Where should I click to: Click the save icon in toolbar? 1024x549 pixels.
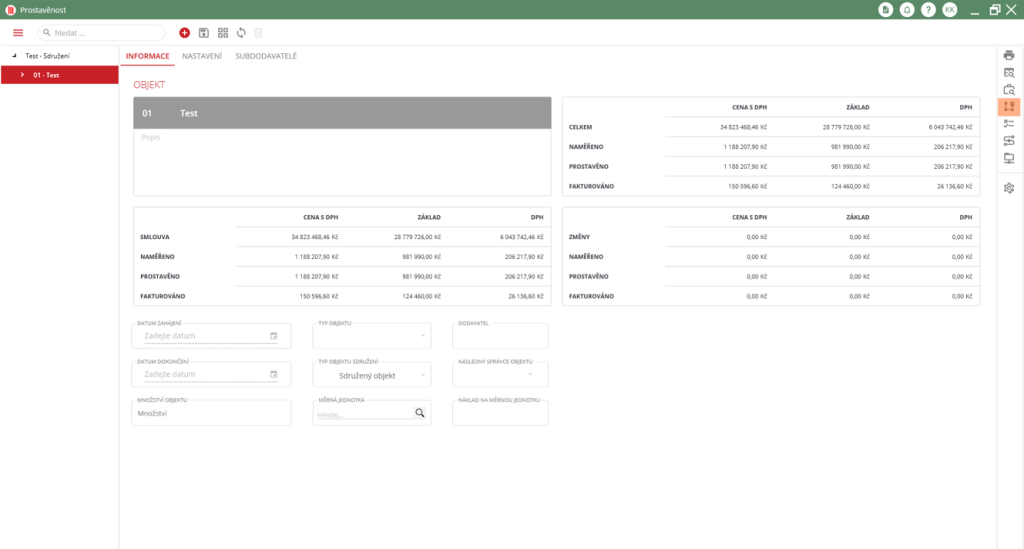204,33
